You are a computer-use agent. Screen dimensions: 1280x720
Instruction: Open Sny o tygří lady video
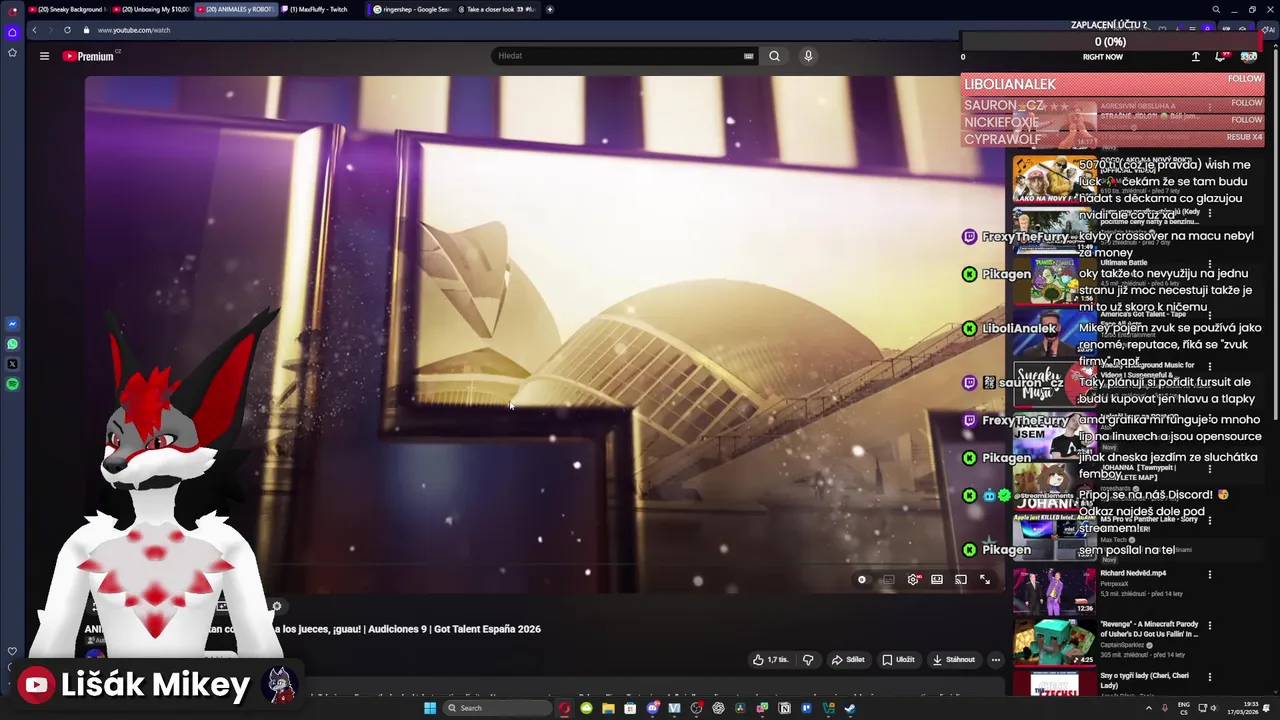pos(1145,681)
